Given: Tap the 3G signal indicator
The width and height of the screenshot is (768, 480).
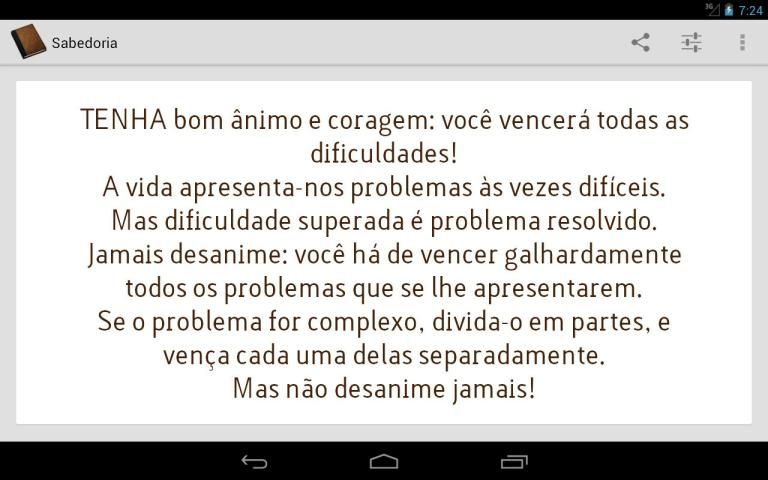Looking at the screenshot, I should [712, 9].
